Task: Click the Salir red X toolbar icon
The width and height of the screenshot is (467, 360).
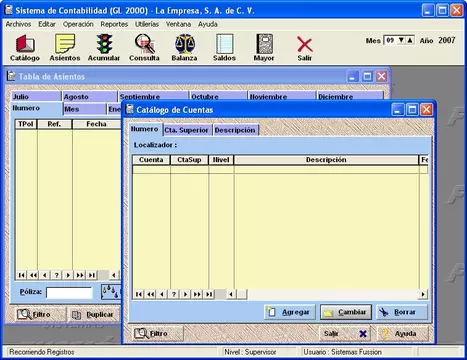Action: coord(304,49)
